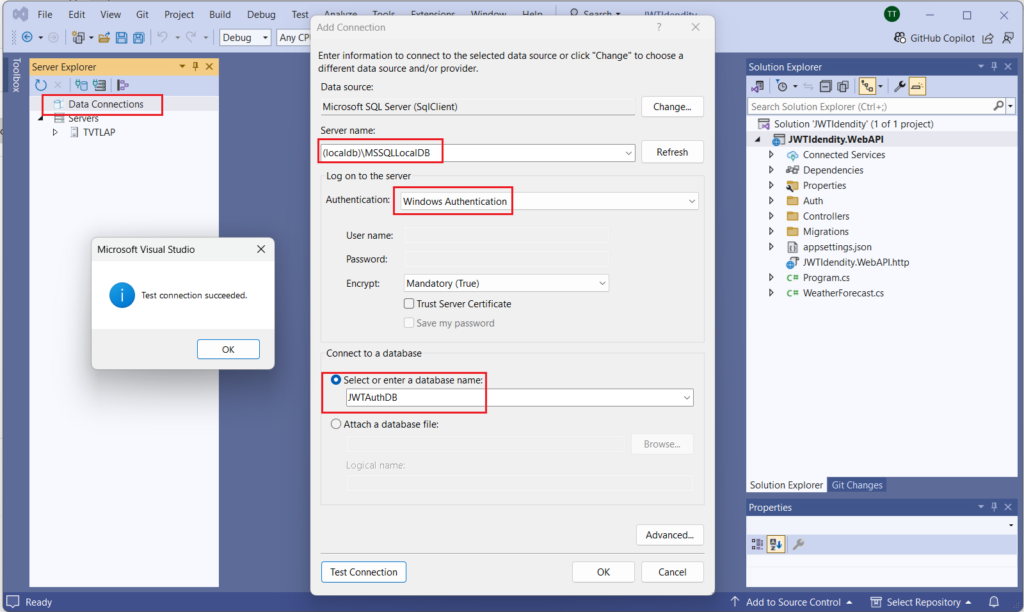1024x612 pixels.
Task: Open the Git menu
Action: (x=142, y=14)
